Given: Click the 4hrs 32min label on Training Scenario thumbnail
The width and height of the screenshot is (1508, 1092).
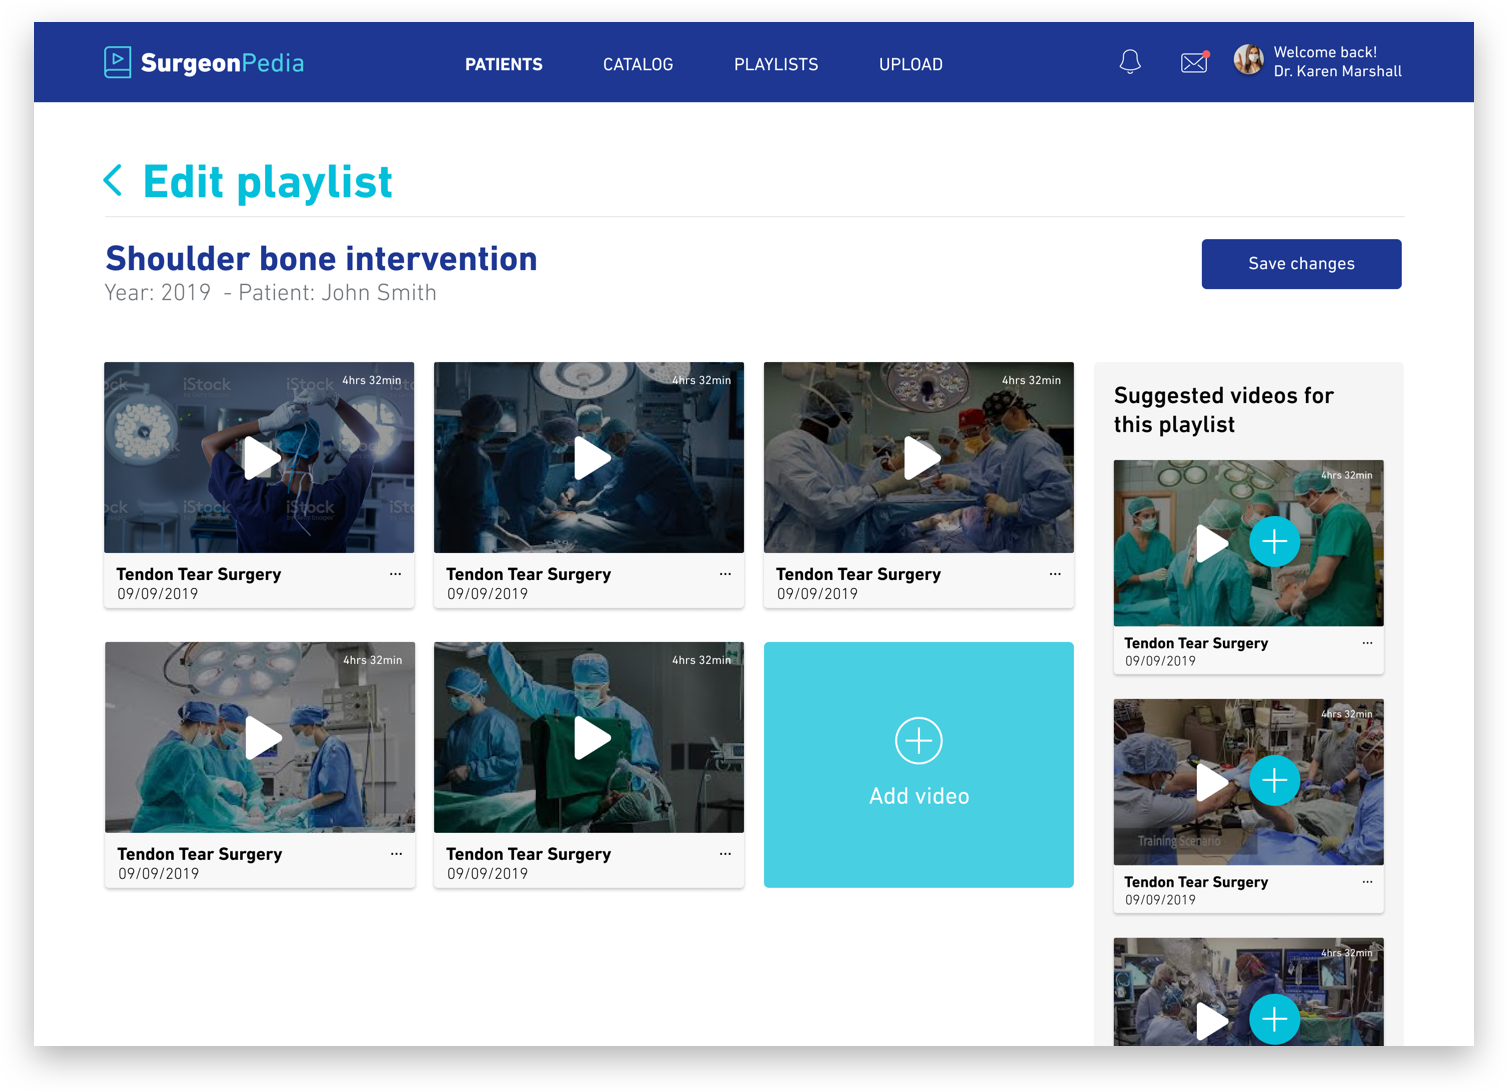Looking at the screenshot, I should point(1346,714).
